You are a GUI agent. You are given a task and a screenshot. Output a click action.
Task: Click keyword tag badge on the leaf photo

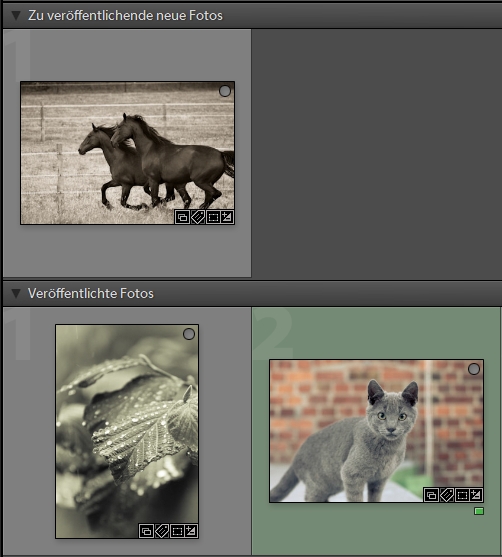pyautogui.click(x=162, y=531)
